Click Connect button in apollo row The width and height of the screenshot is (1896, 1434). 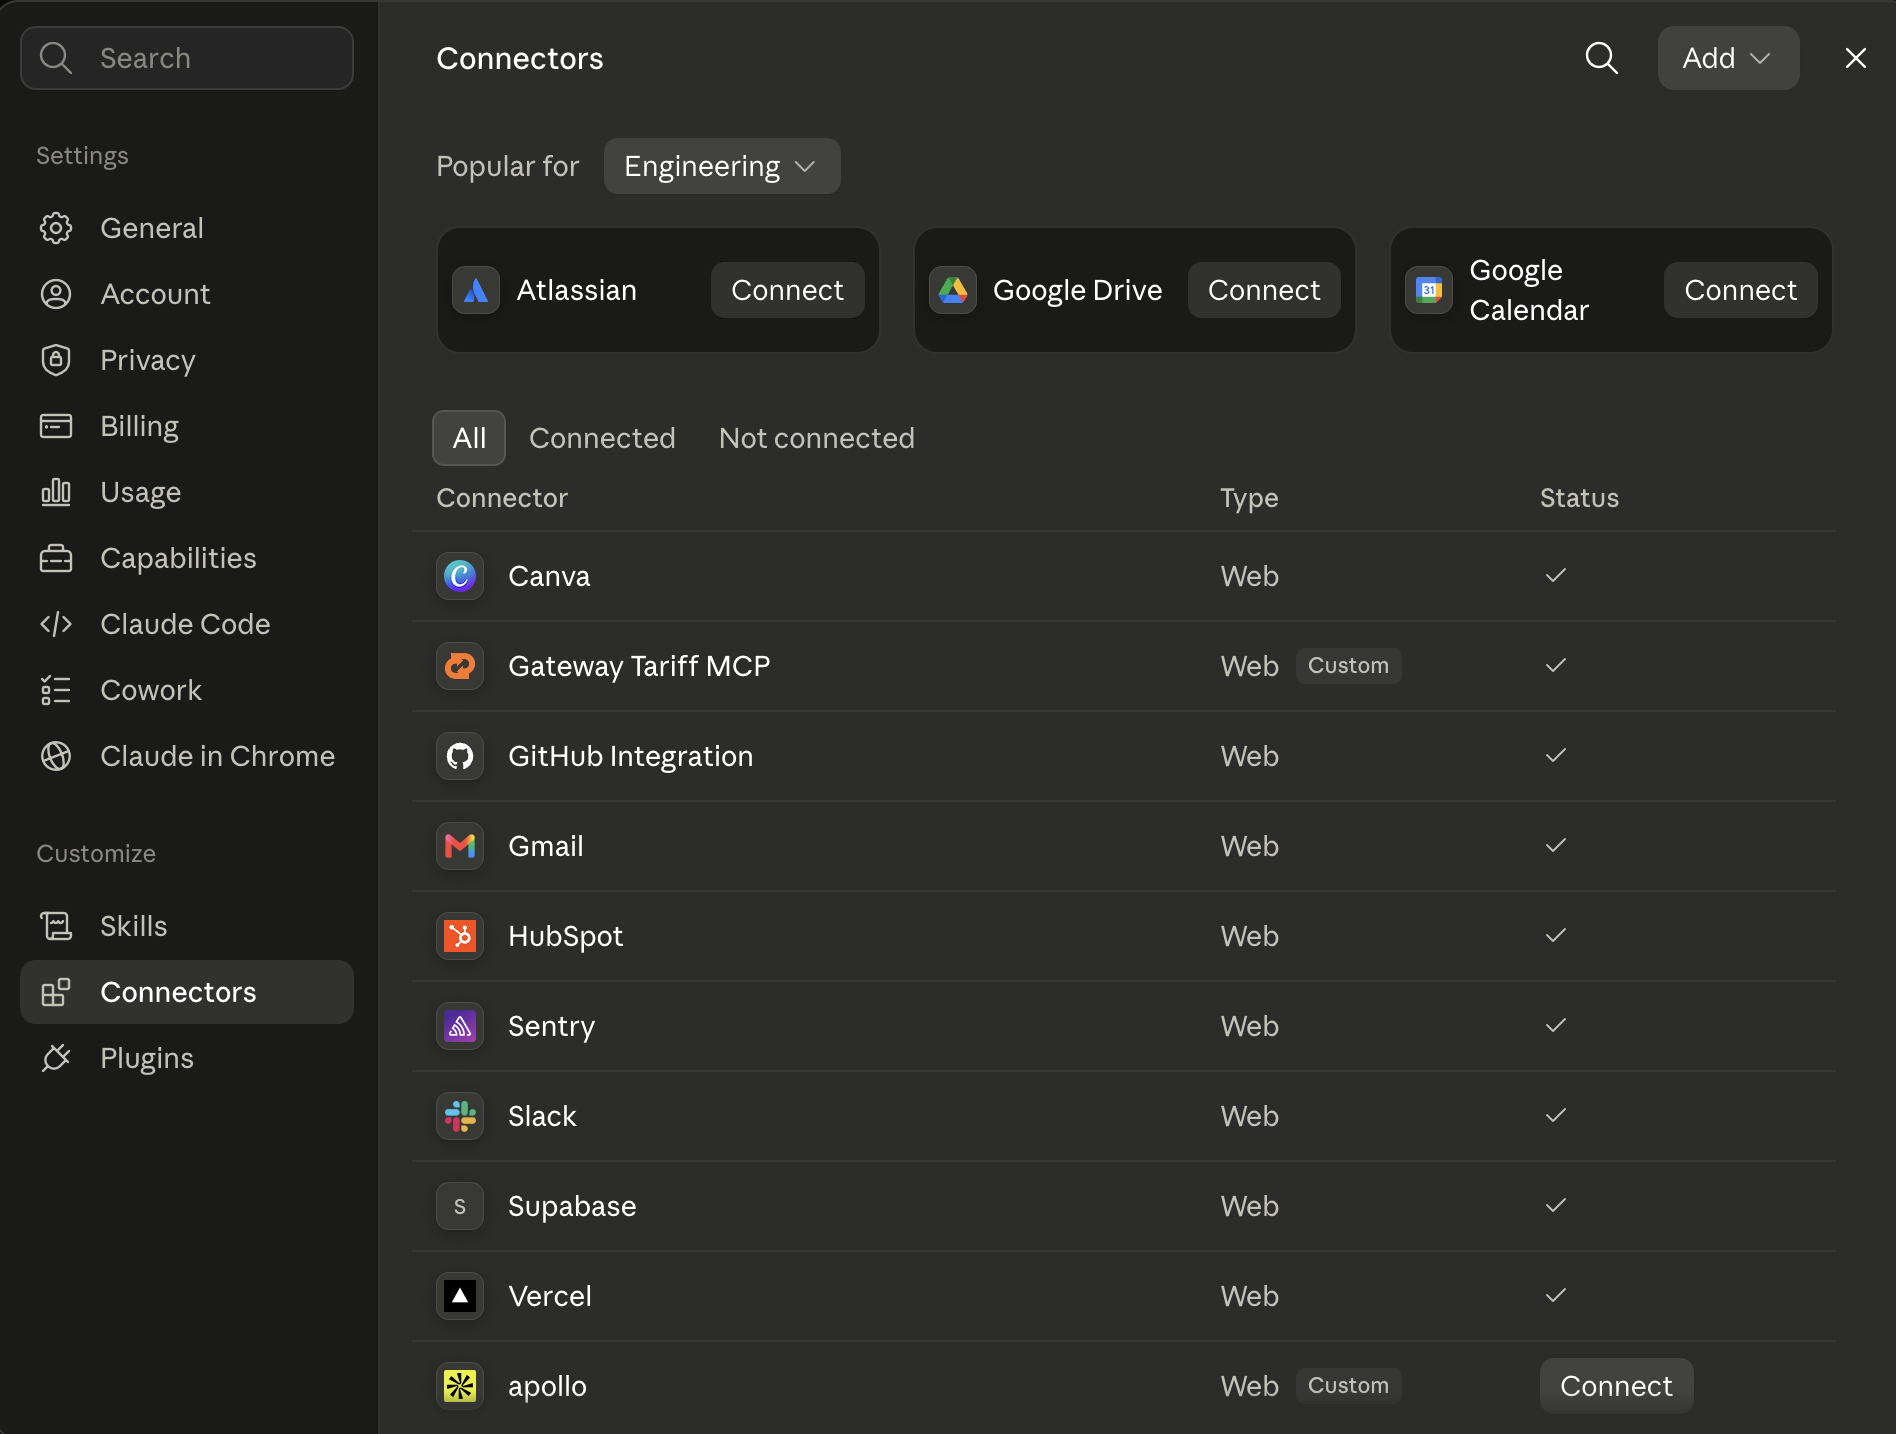pyautogui.click(x=1616, y=1386)
